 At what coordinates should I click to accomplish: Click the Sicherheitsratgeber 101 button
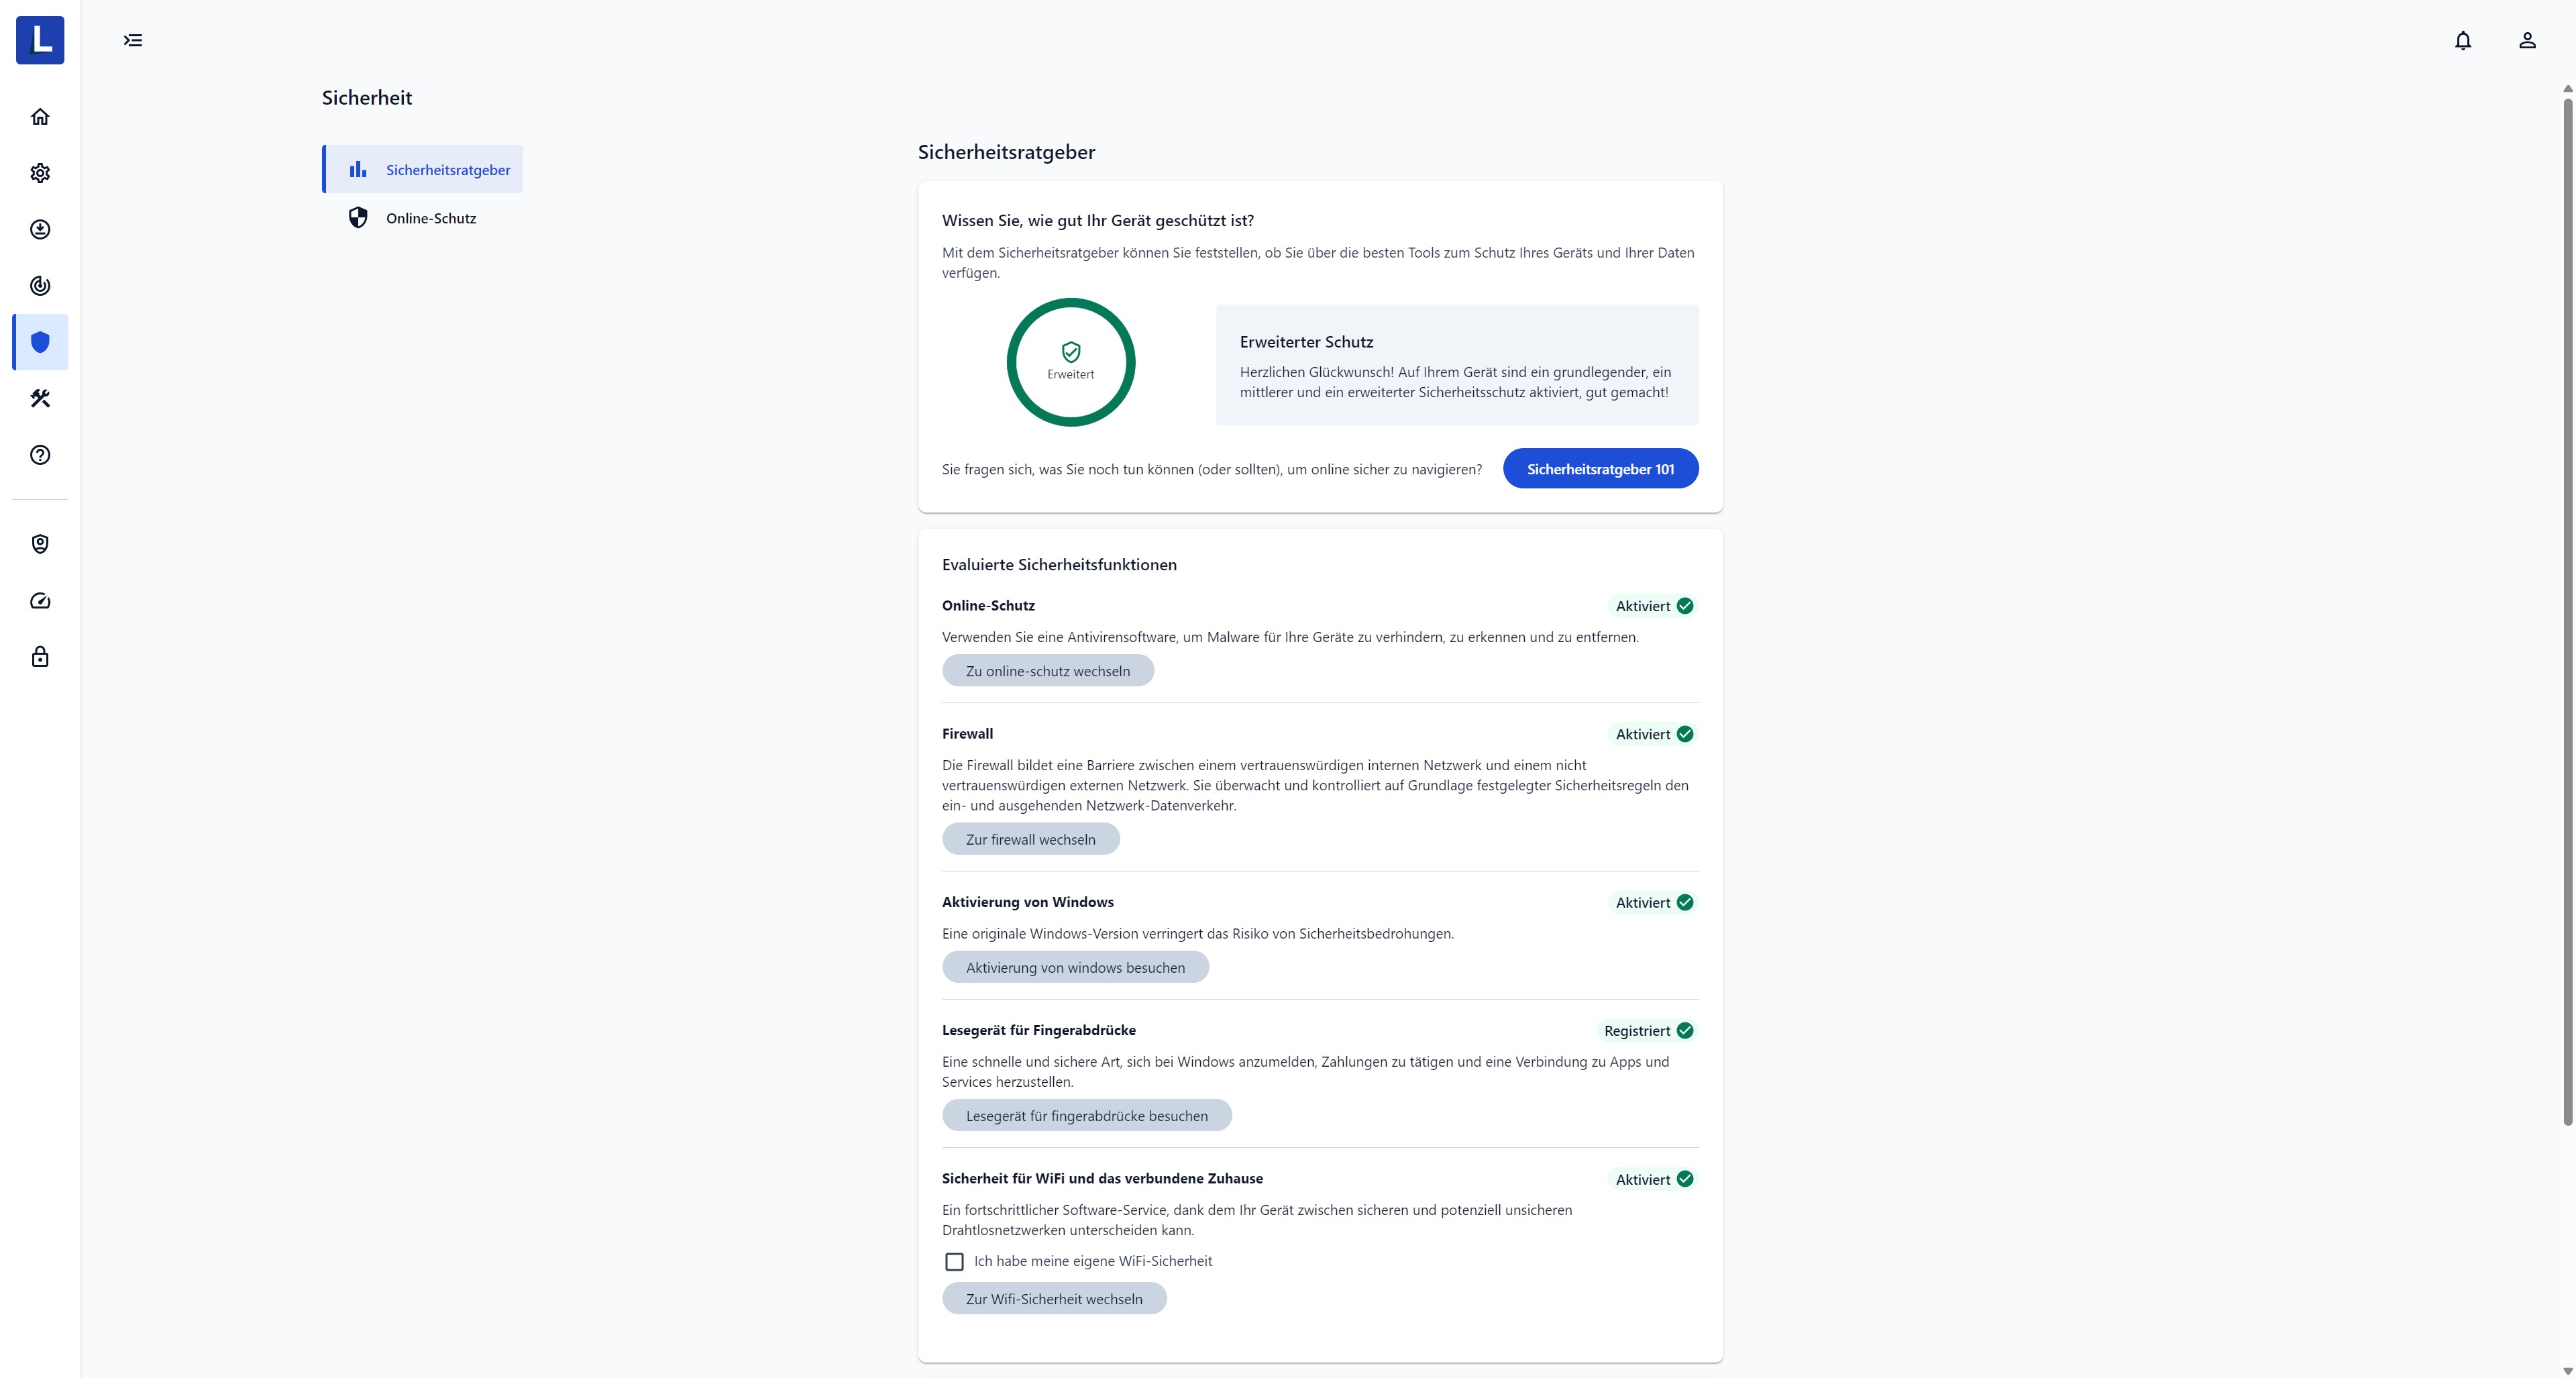[1600, 469]
